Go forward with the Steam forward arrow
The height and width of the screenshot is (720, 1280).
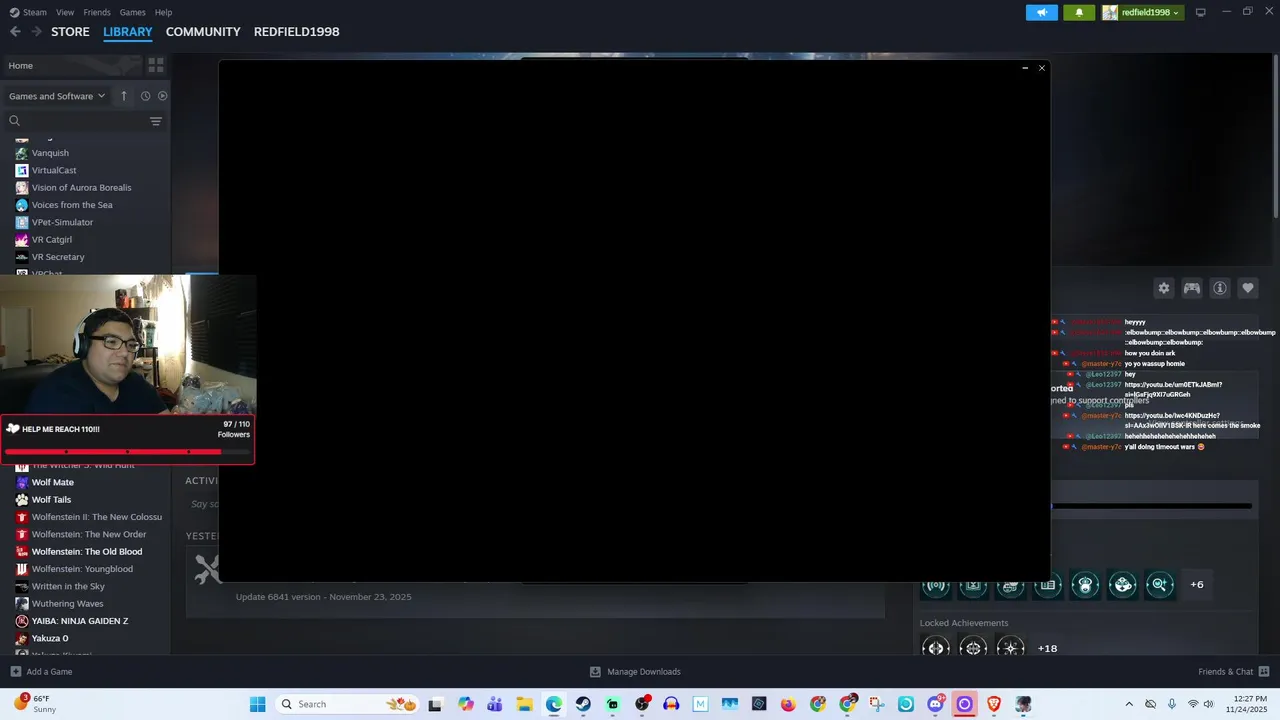[x=37, y=32]
